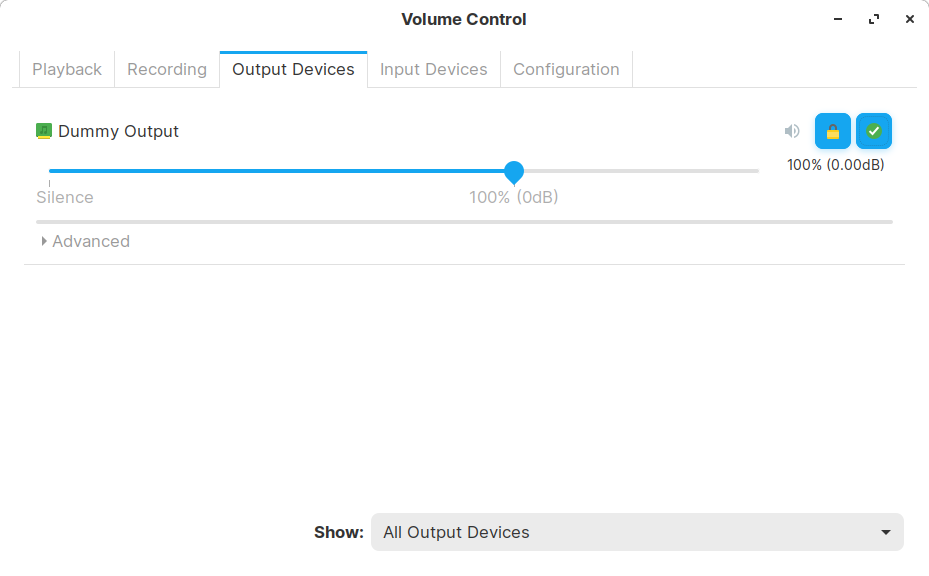Screen dimensions: 929x576
Task: Open the Recording tab
Action: click(x=167, y=69)
